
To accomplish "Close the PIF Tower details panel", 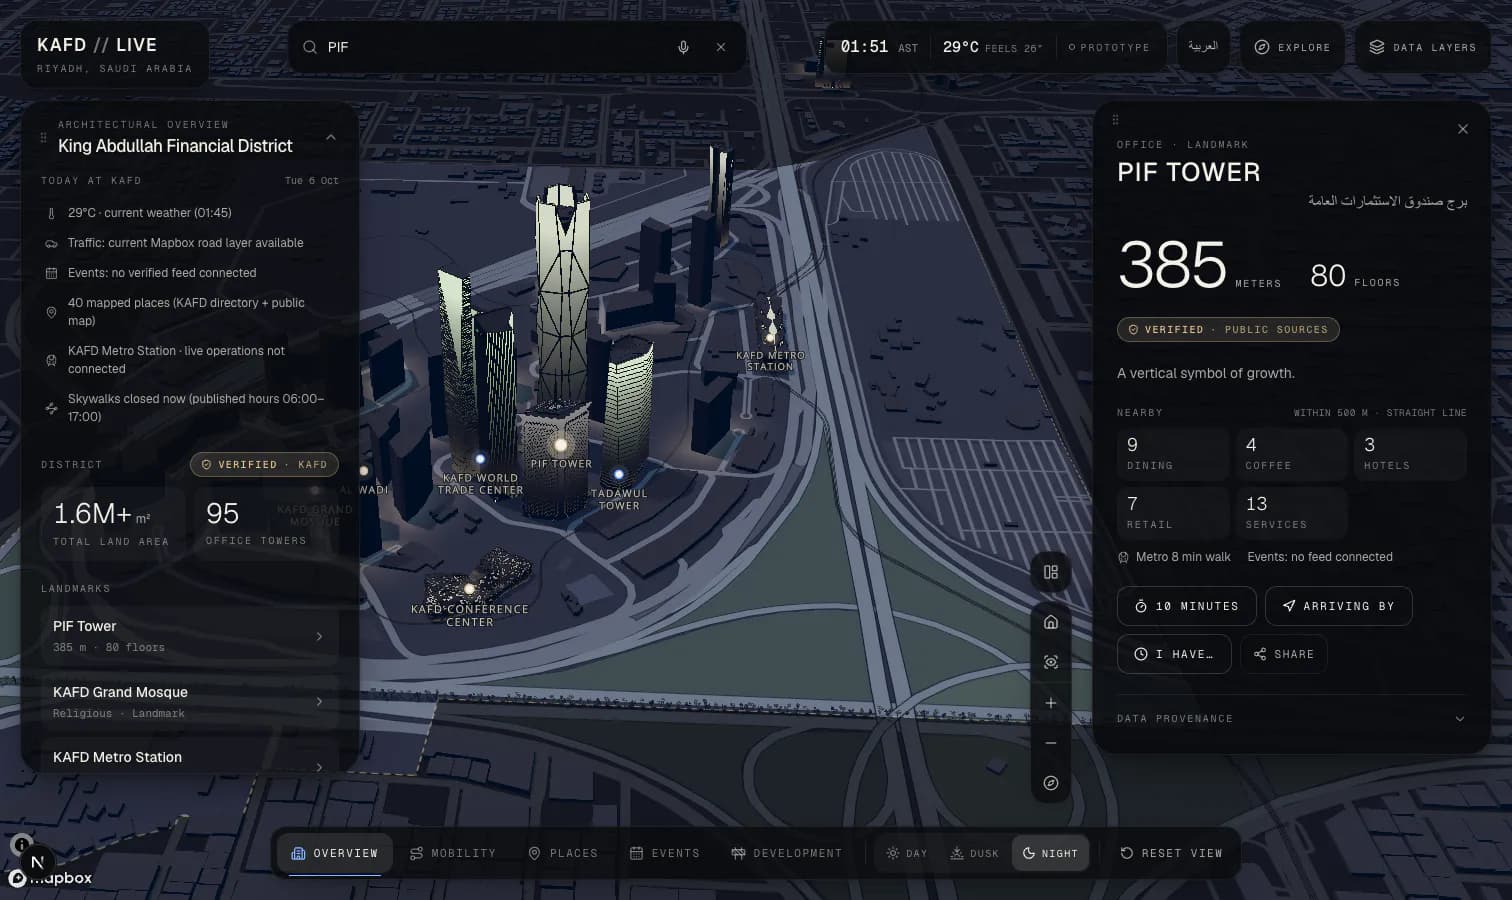I will [x=1463, y=129].
